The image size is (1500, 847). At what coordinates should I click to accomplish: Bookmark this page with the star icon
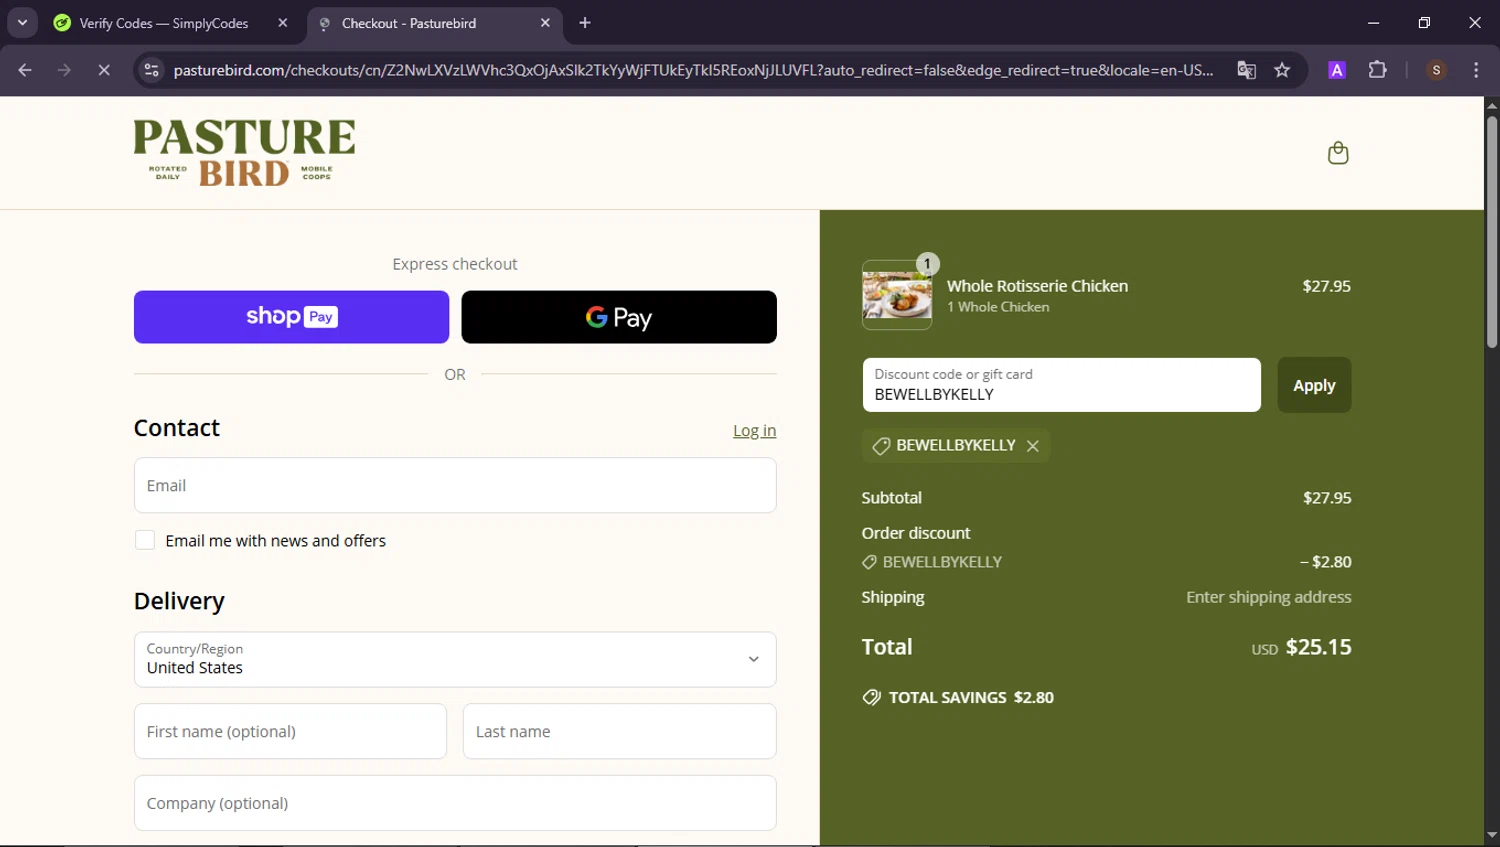1282,70
